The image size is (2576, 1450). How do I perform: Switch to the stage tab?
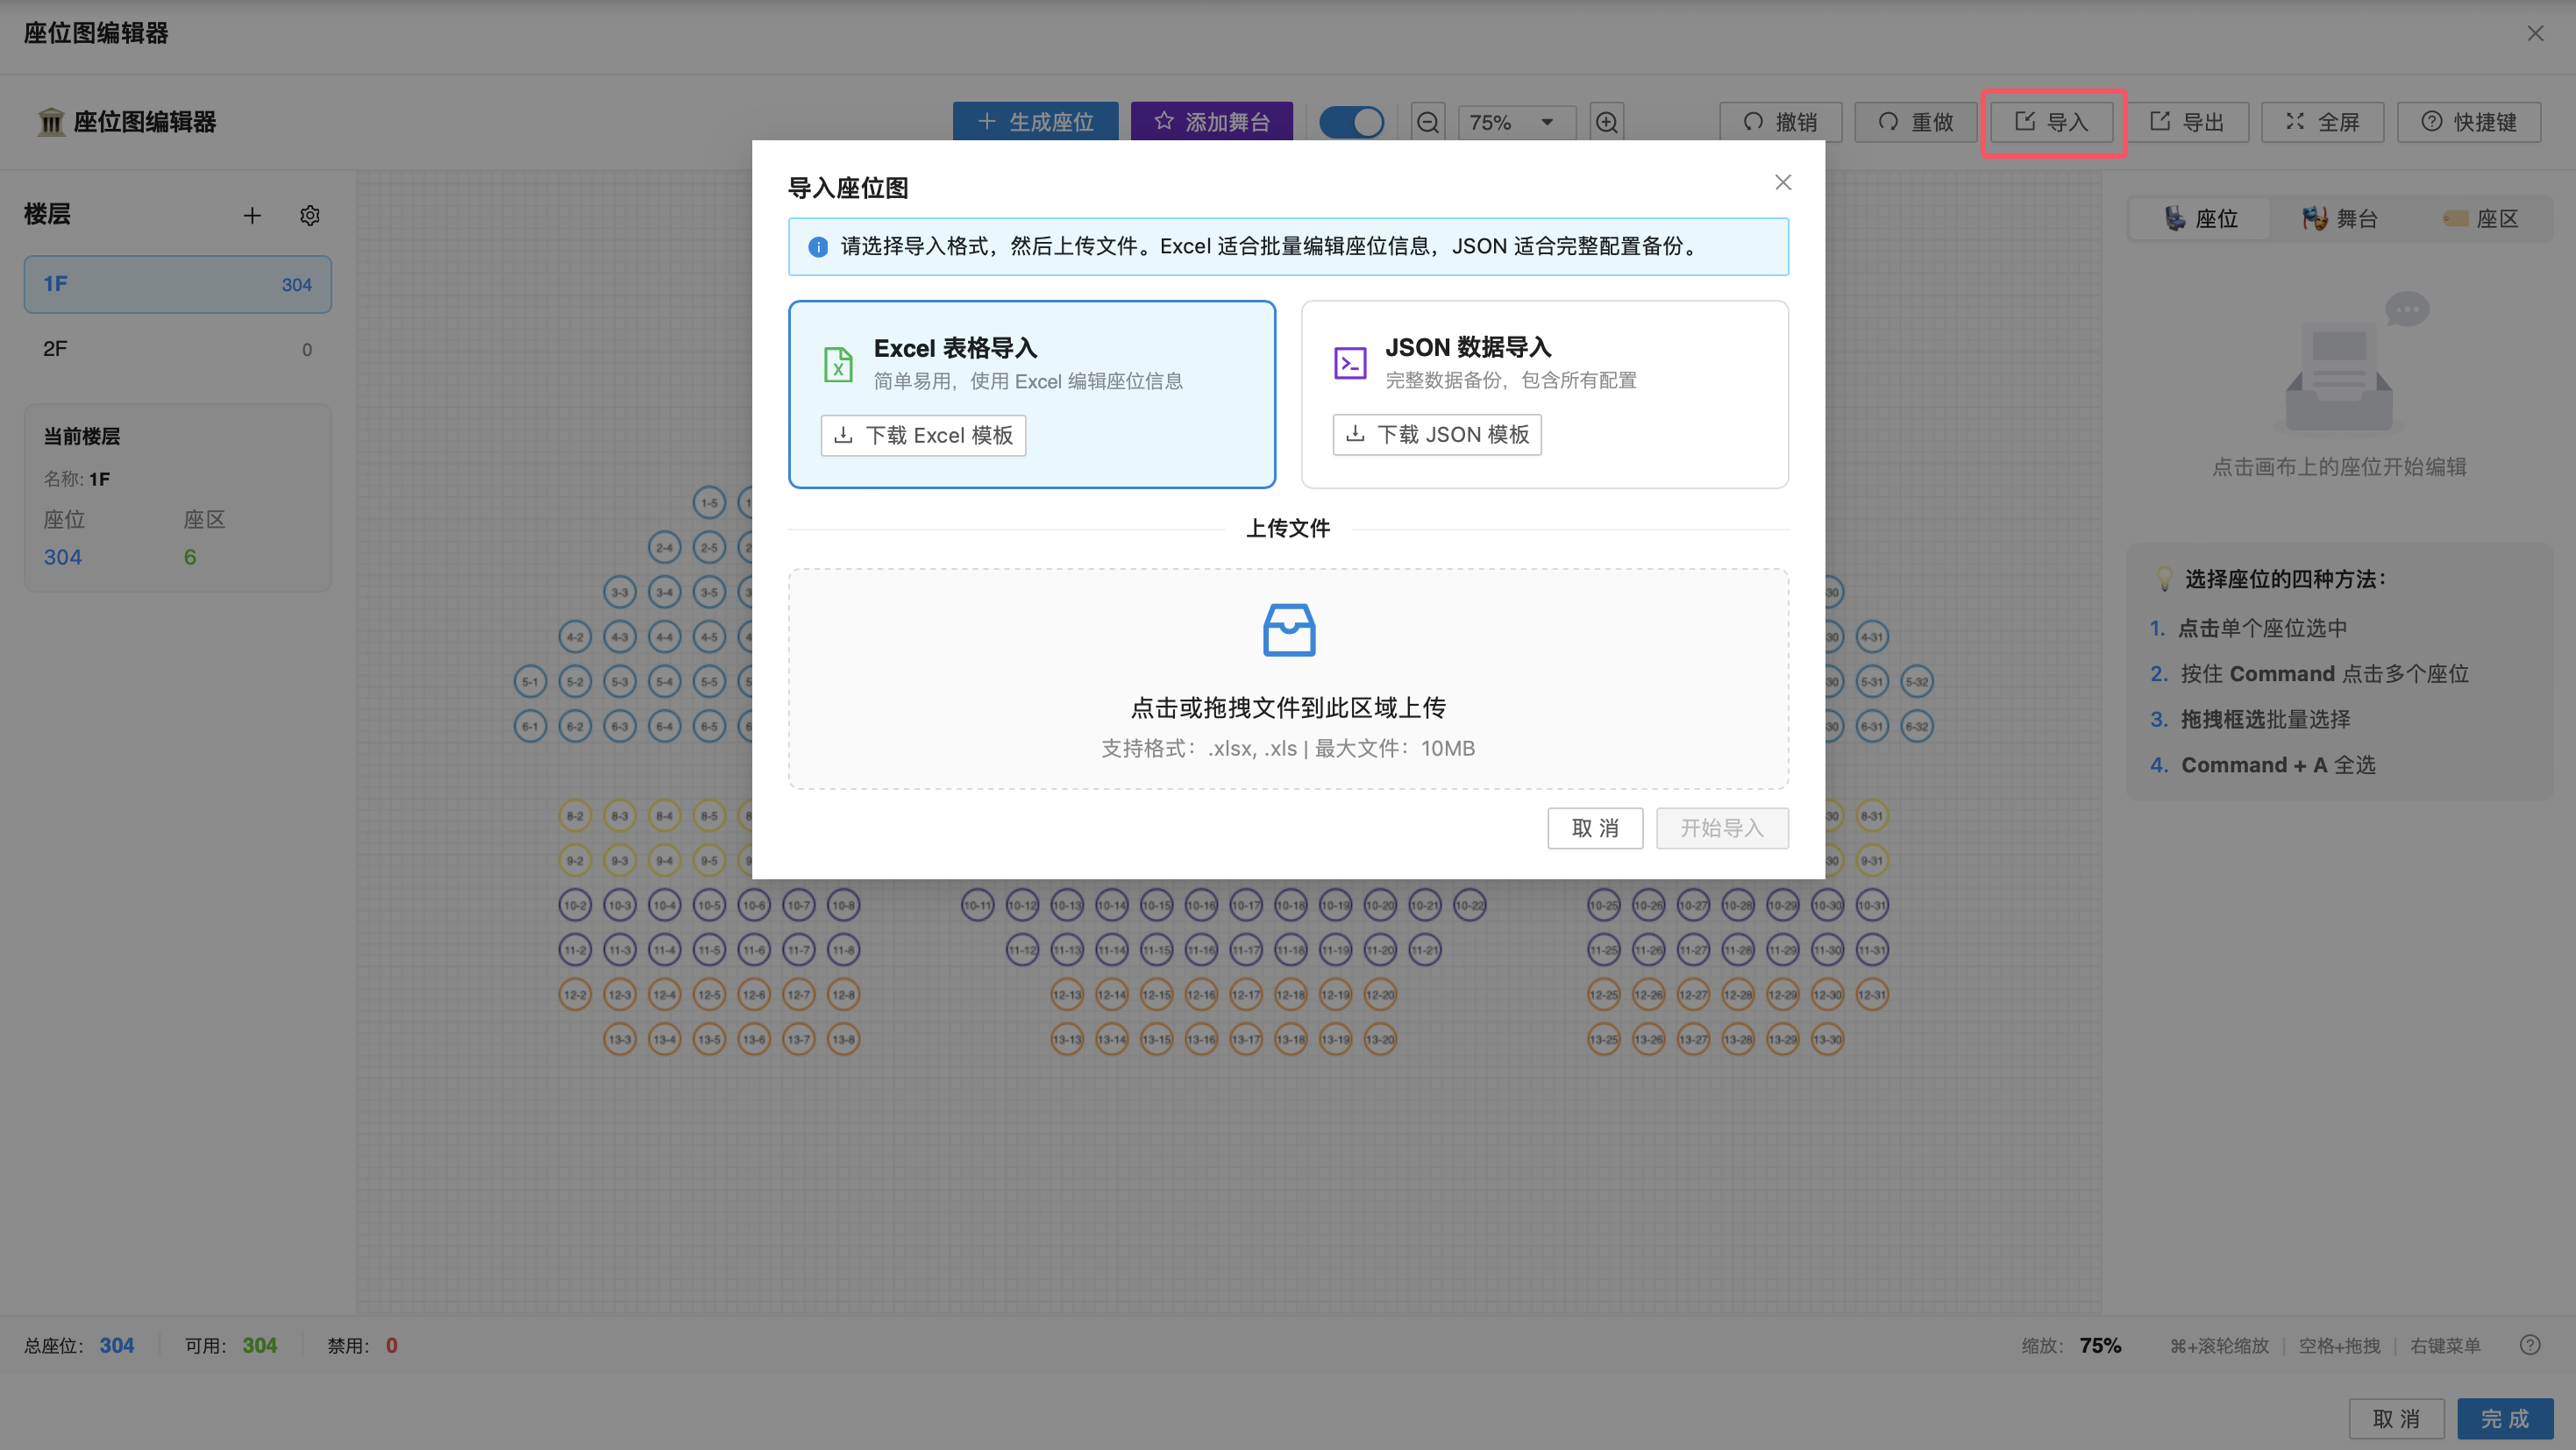pos(2339,218)
